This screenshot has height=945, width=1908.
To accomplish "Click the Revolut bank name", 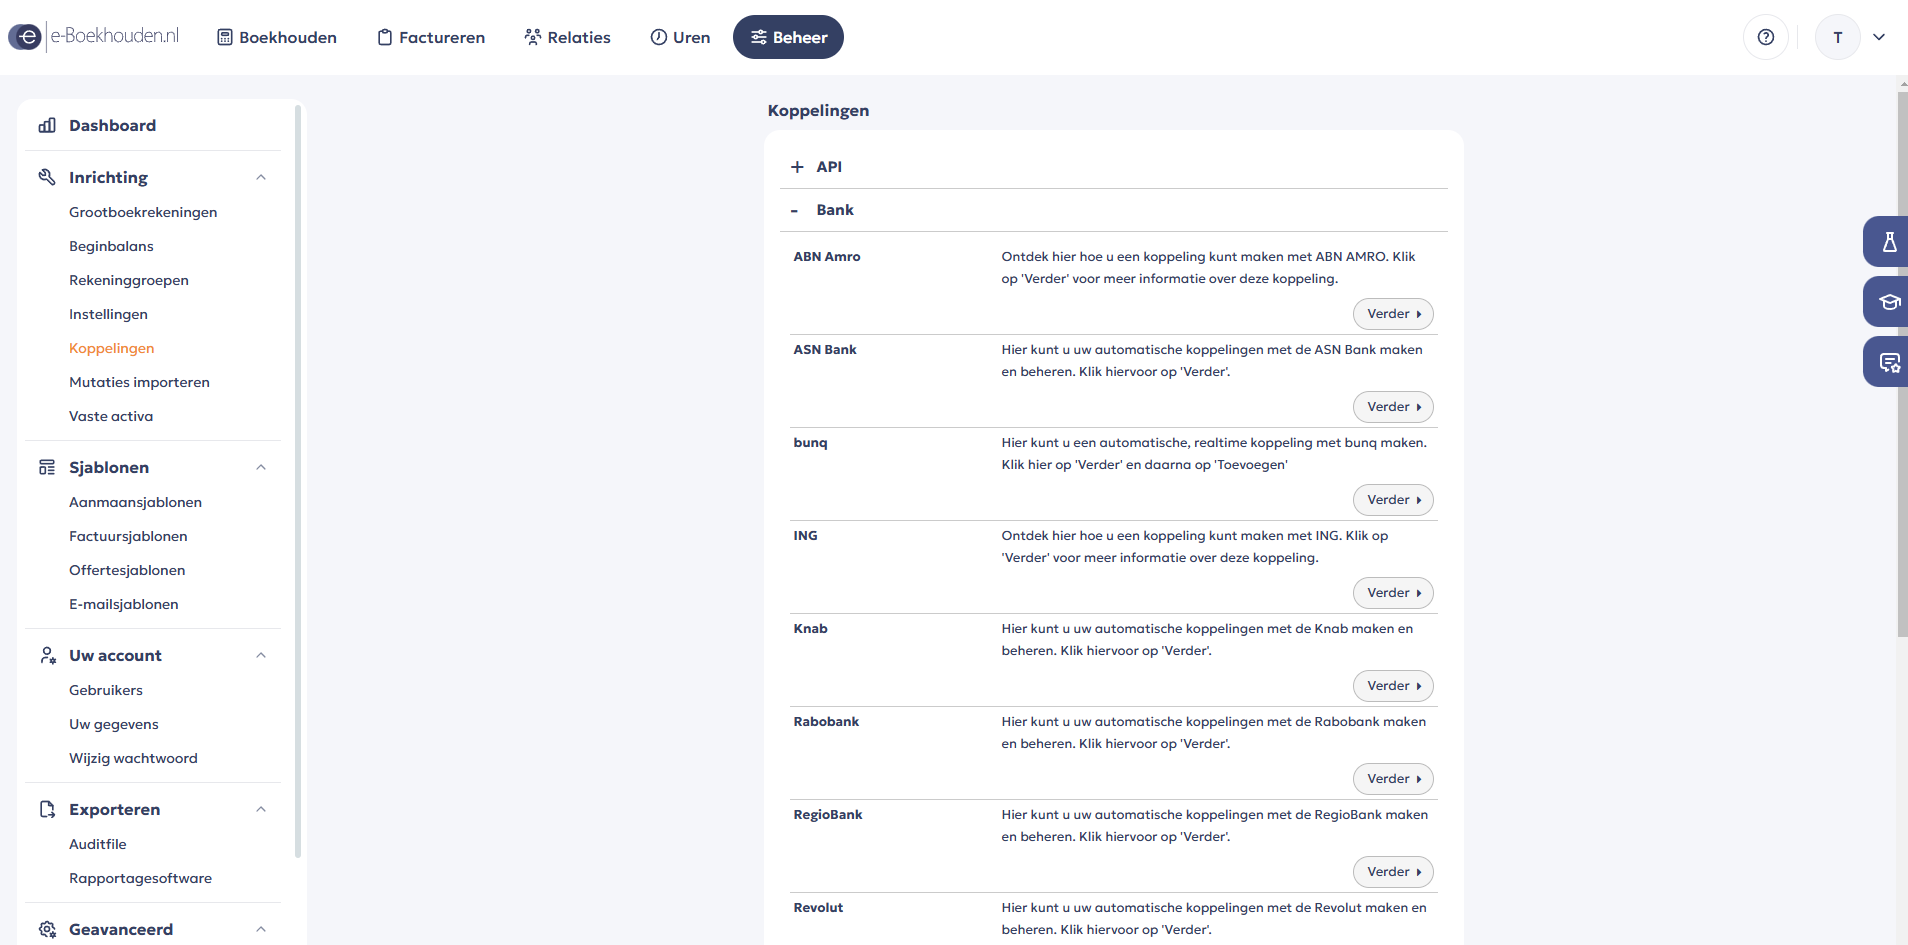I will [818, 908].
